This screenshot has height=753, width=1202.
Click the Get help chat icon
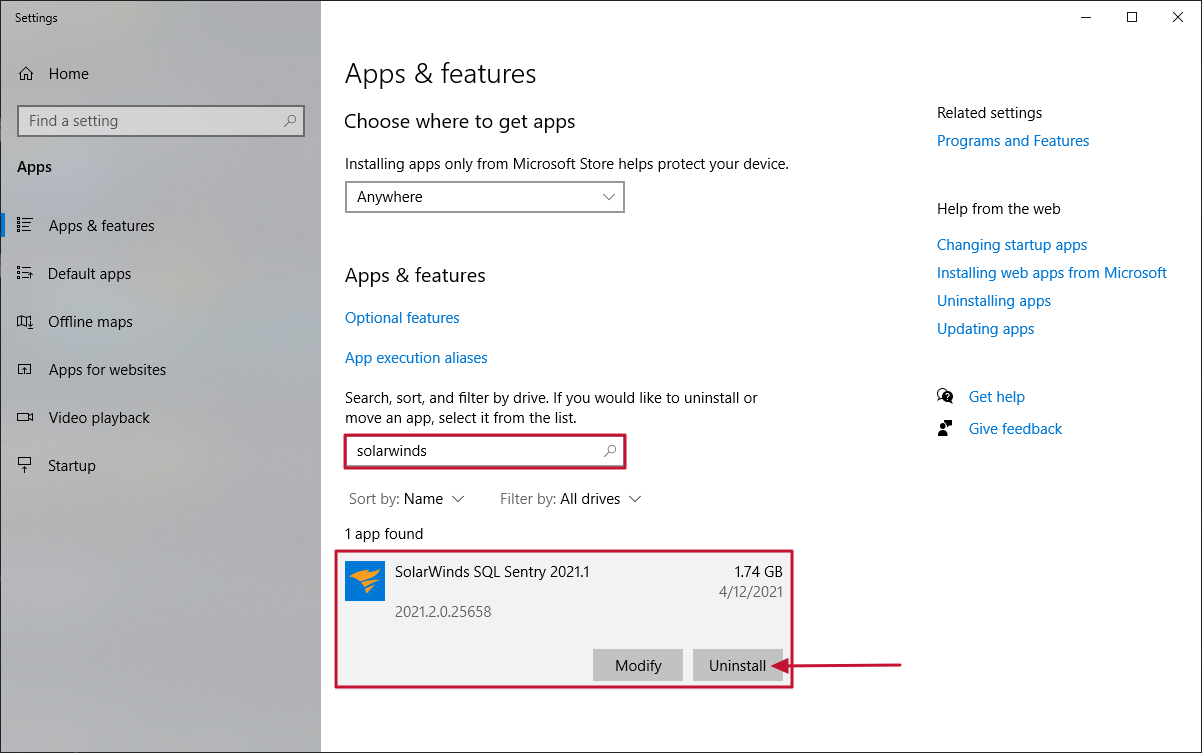[945, 397]
